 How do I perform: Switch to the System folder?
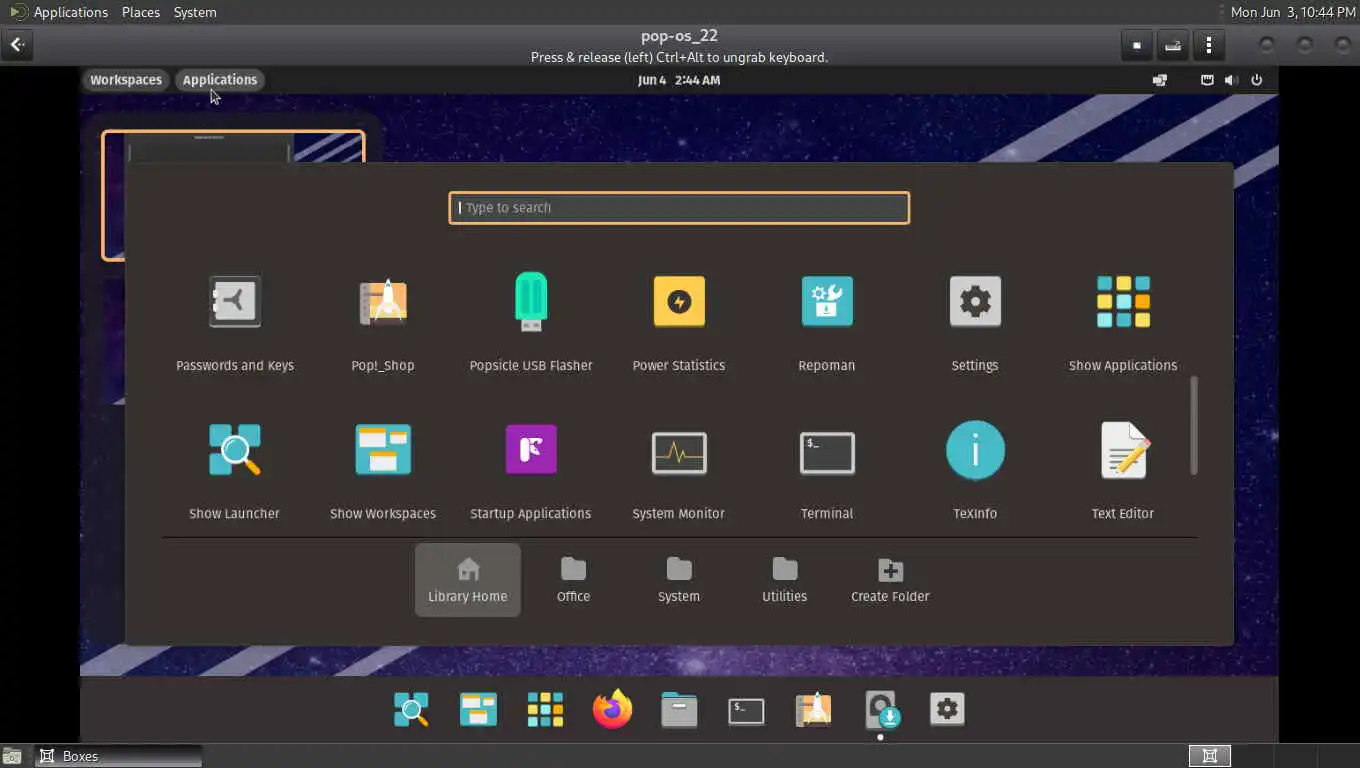[x=679, y=580]
